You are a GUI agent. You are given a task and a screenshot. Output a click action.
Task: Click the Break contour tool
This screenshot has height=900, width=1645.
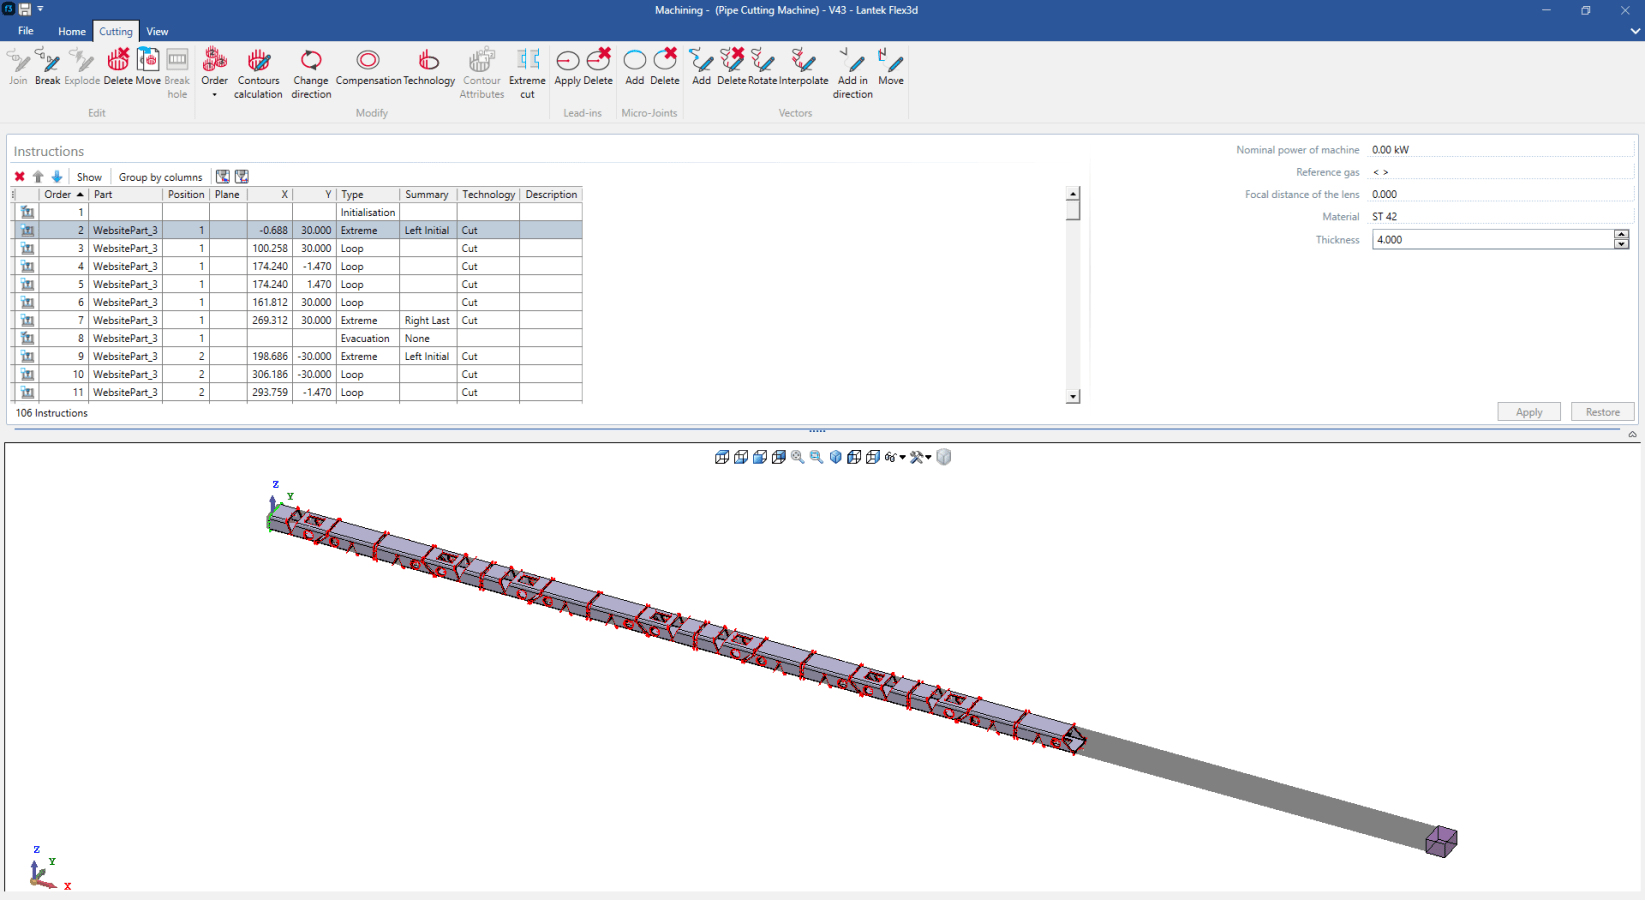click(47, 67)
